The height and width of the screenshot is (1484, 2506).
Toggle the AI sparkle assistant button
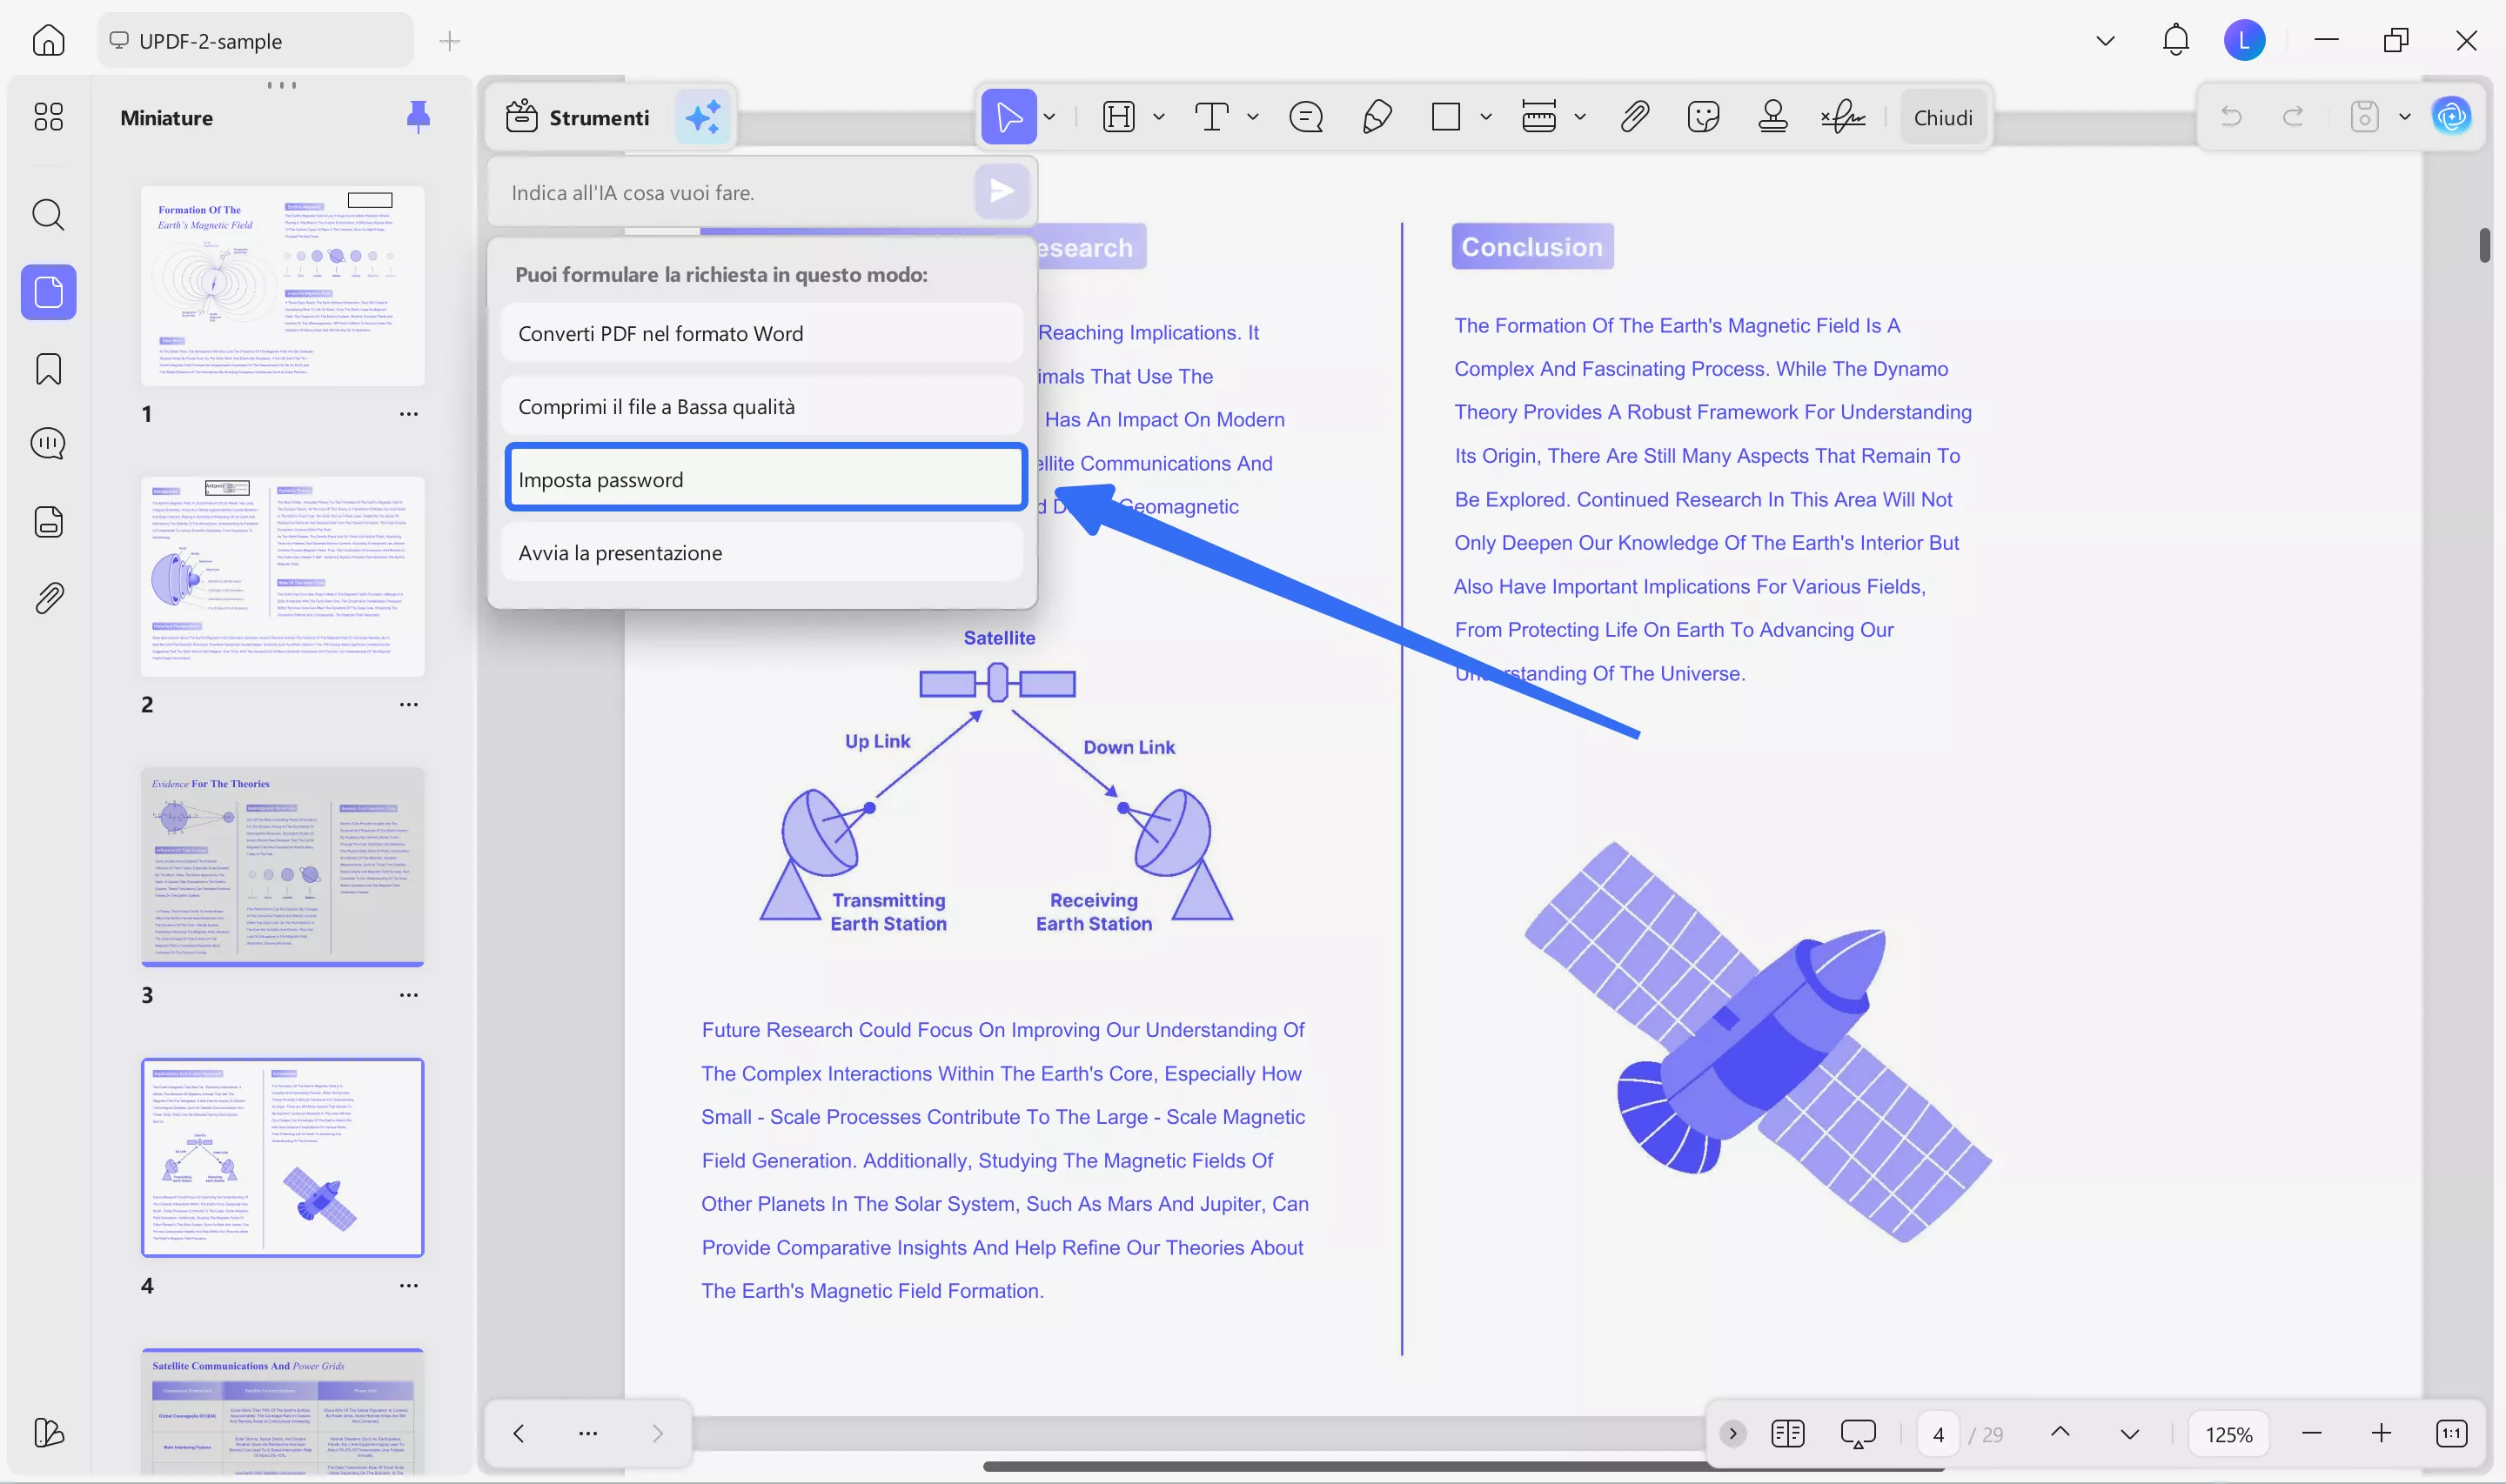pyautogui.click(x=703, y=117)
